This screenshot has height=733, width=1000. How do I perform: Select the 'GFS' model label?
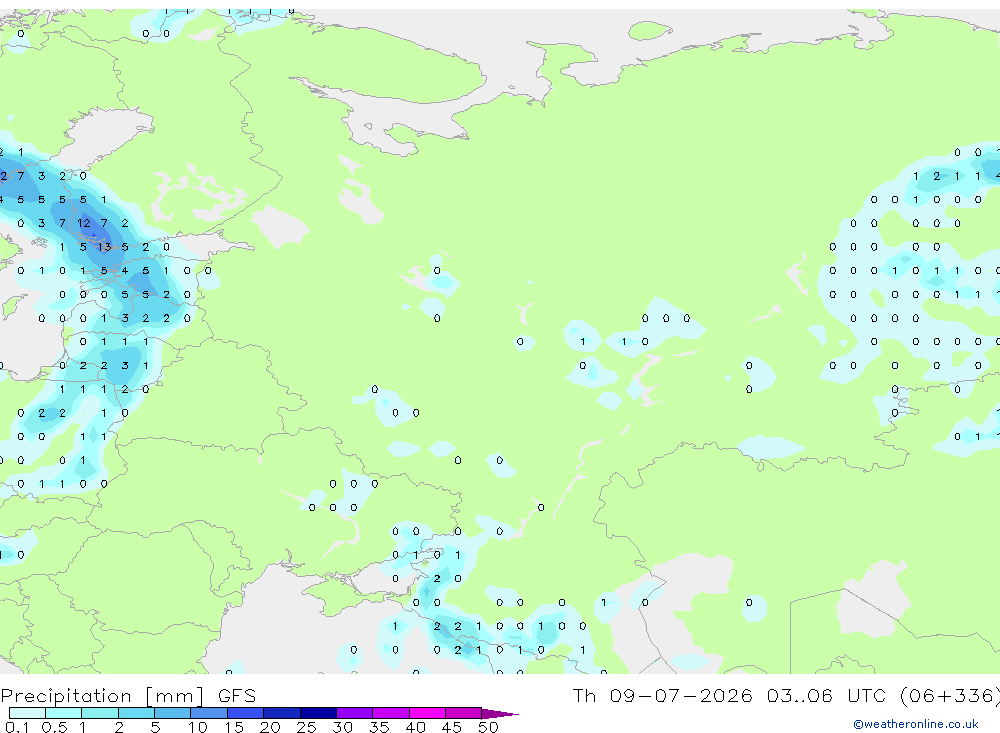[237, 696]
